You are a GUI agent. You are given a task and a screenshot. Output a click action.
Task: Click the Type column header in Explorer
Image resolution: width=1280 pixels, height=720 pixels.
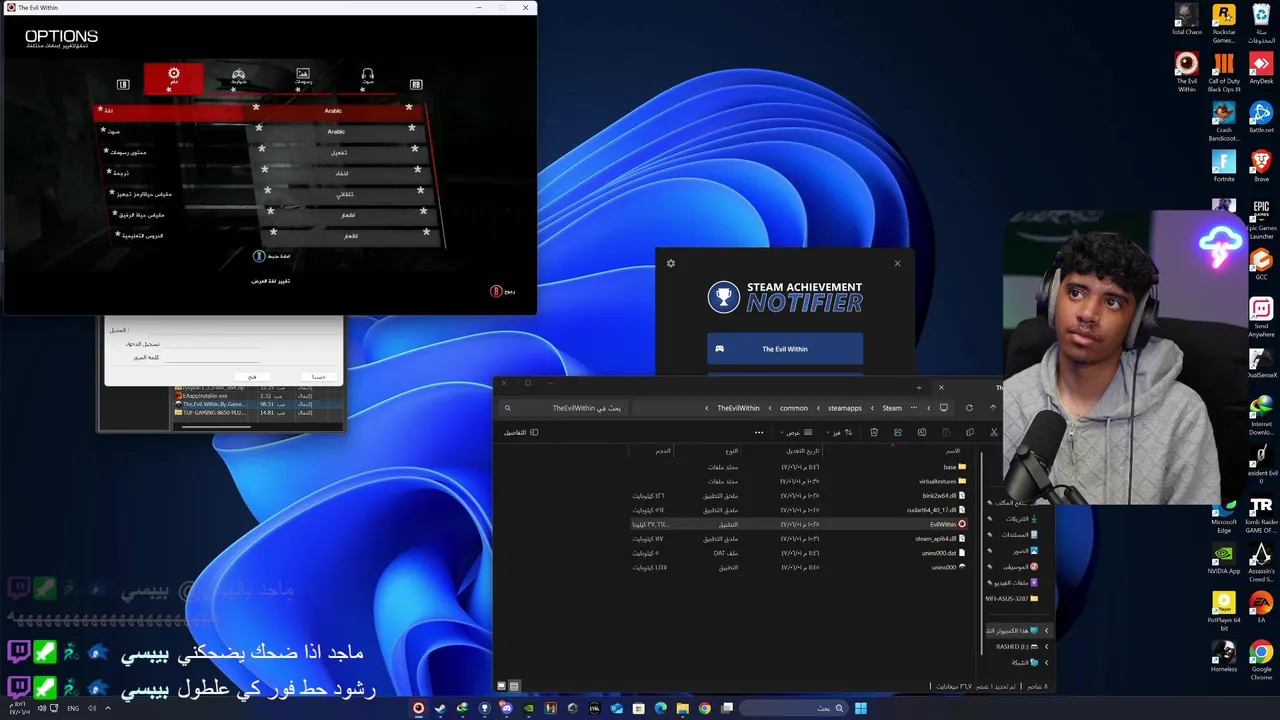[x=732, y=451]
